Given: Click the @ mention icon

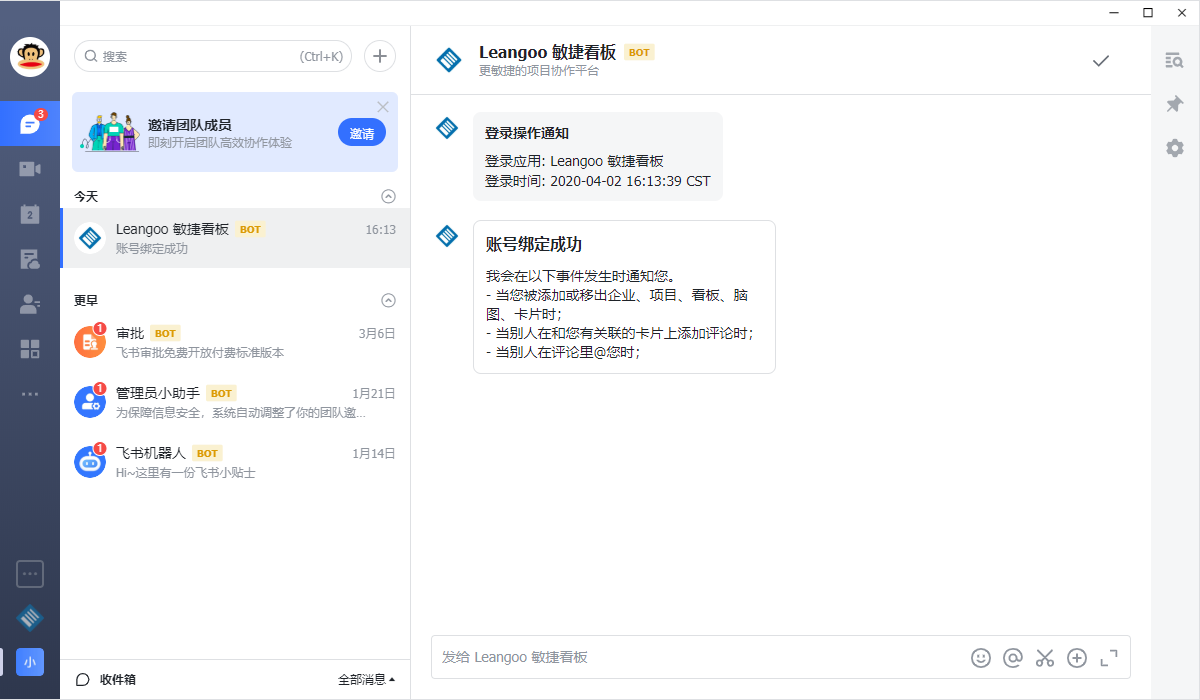Looking at the screenshot, I should tap(1013, 657).
